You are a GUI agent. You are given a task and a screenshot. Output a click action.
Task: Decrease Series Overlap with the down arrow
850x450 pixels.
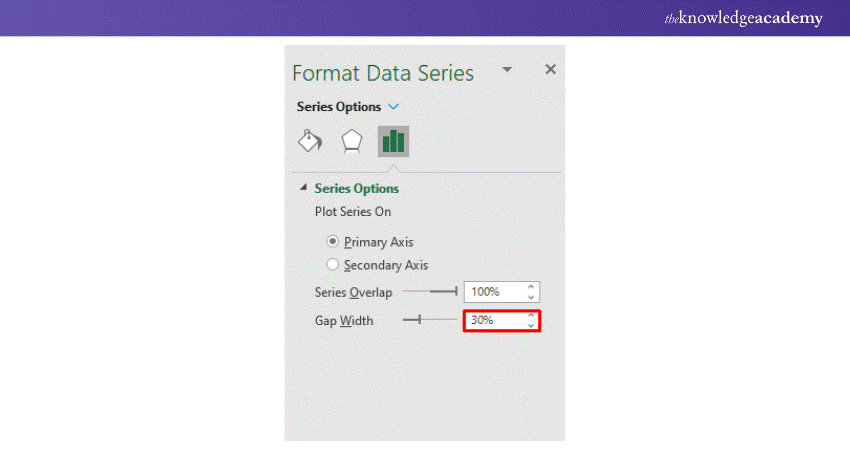click(531, 297)
